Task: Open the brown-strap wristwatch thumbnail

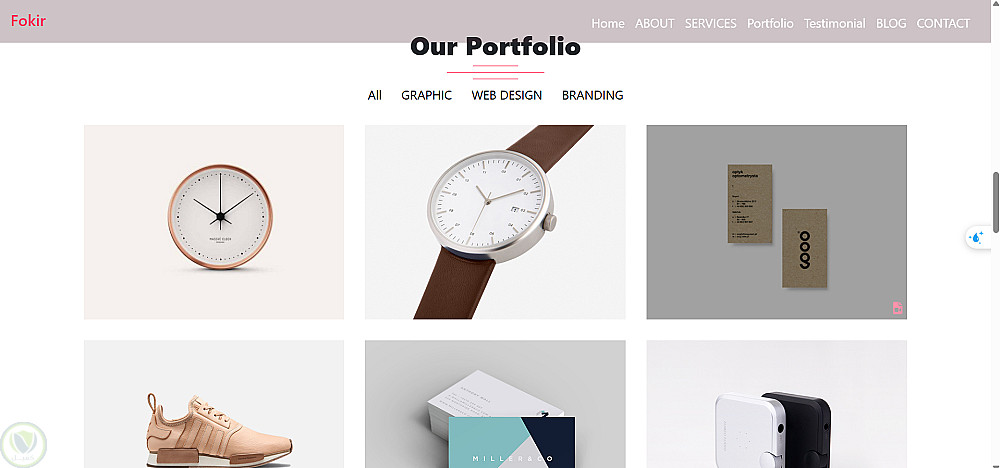Action: click(x=495, y=222)
